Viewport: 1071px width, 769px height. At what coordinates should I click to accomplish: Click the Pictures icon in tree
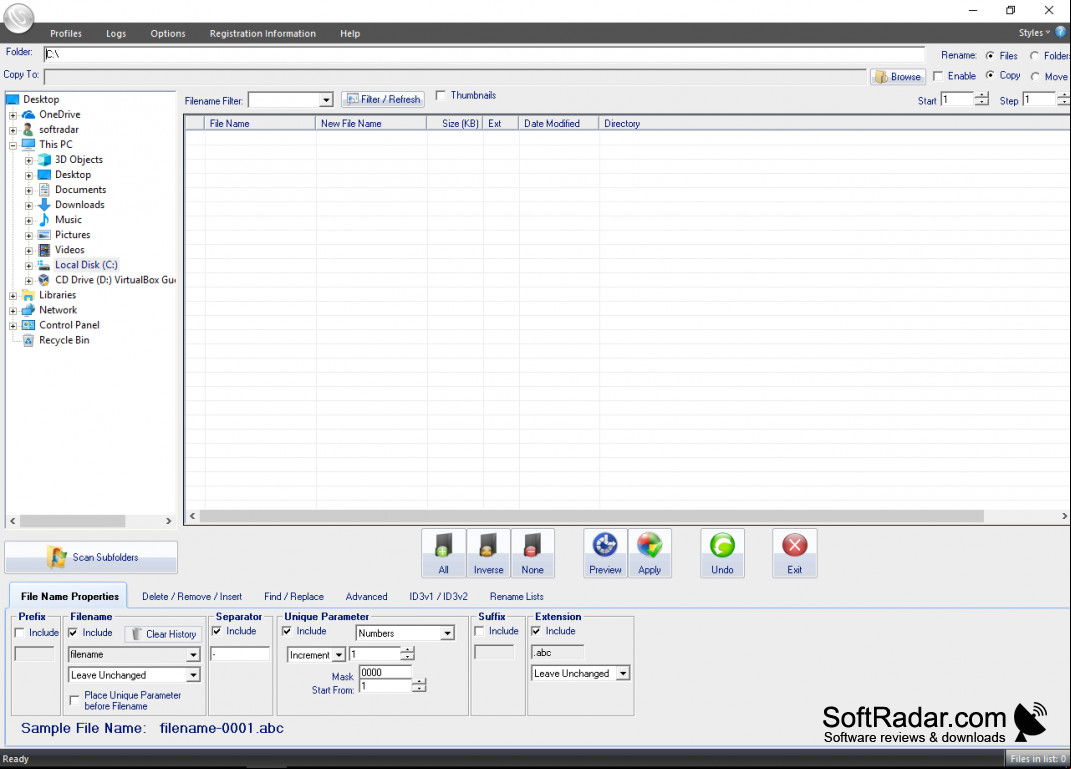[x=44, y=235]
